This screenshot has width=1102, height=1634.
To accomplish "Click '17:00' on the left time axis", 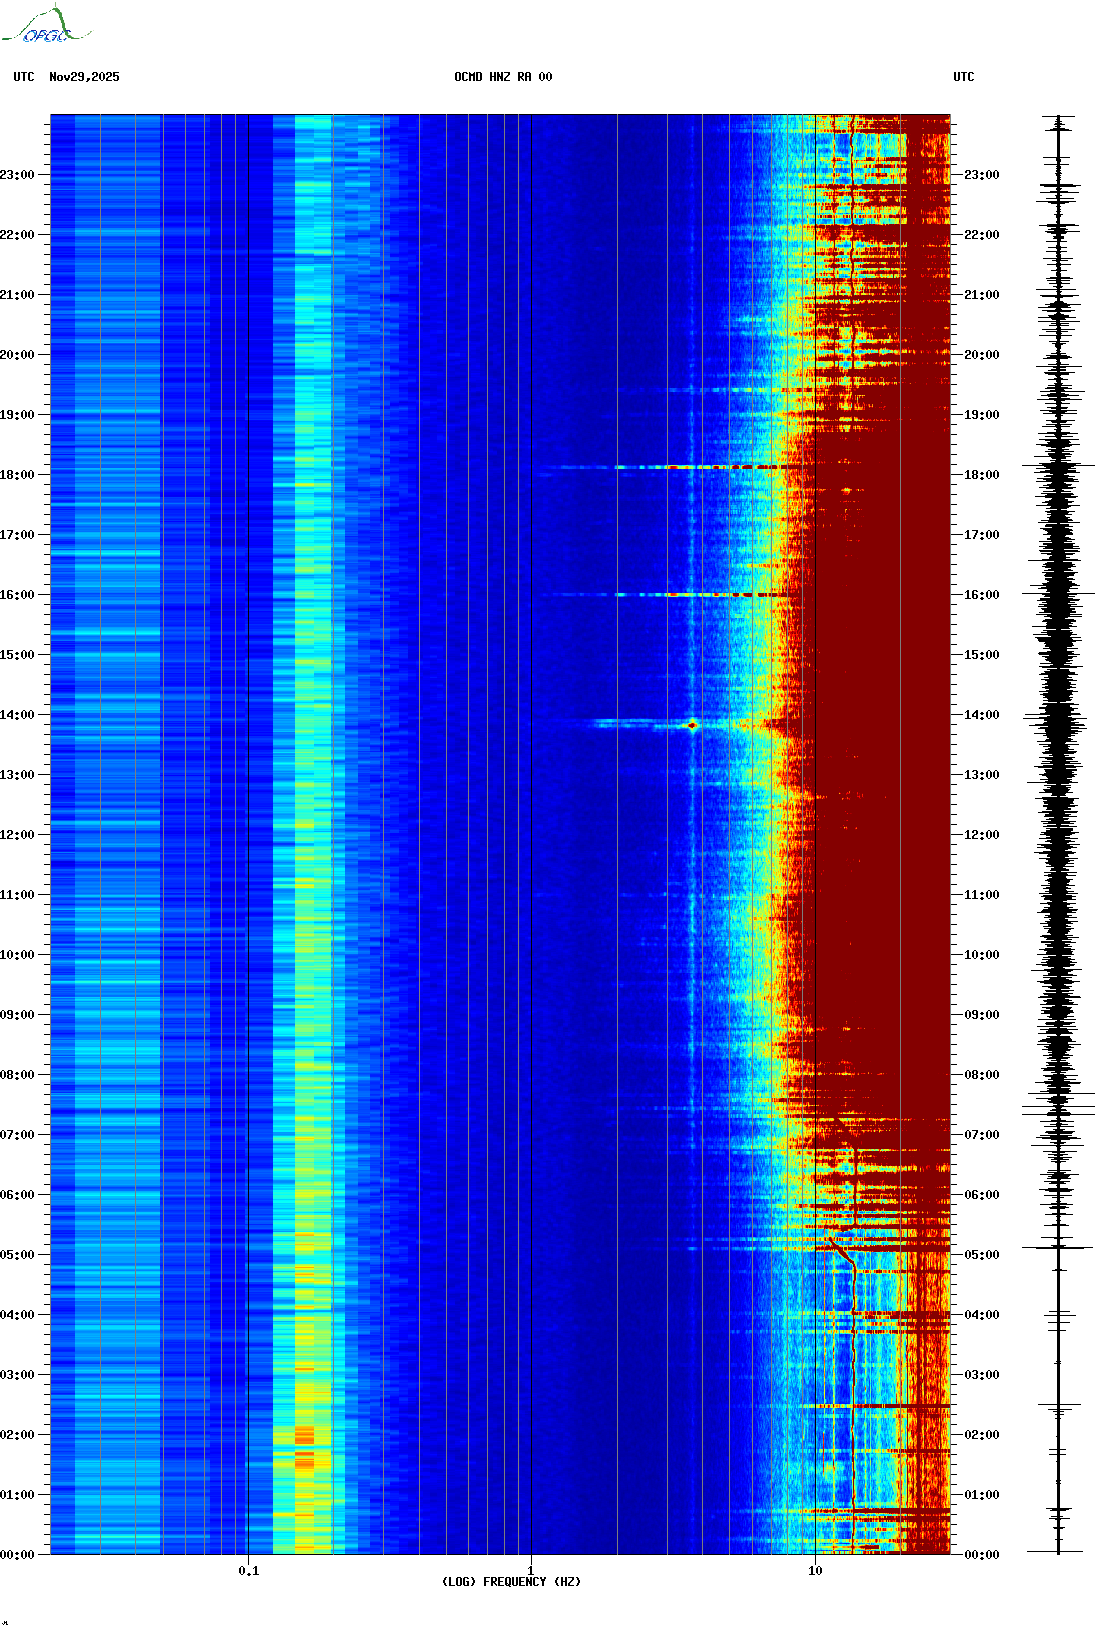I will tap(17, 535).
